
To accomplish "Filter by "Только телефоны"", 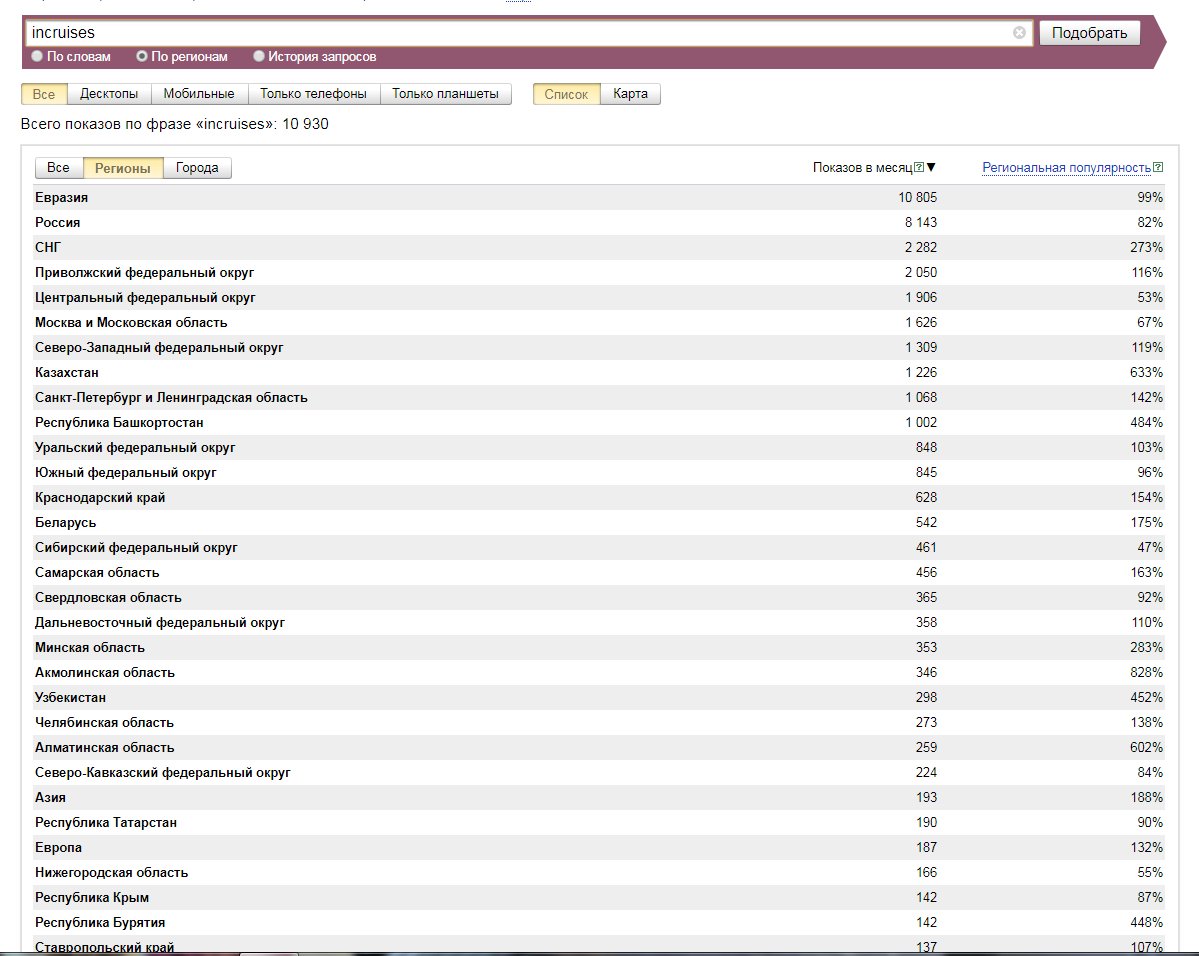I will pos(313,94).
